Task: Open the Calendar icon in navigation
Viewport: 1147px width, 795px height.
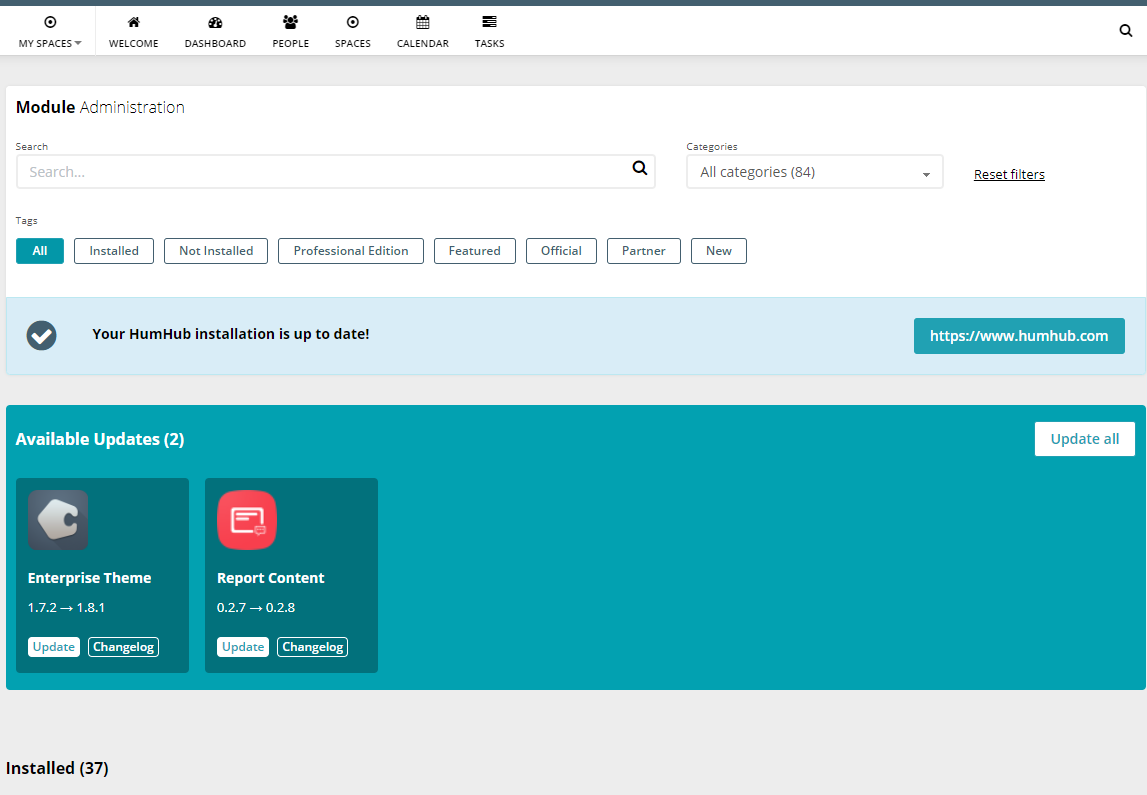Action: point(423,22)
